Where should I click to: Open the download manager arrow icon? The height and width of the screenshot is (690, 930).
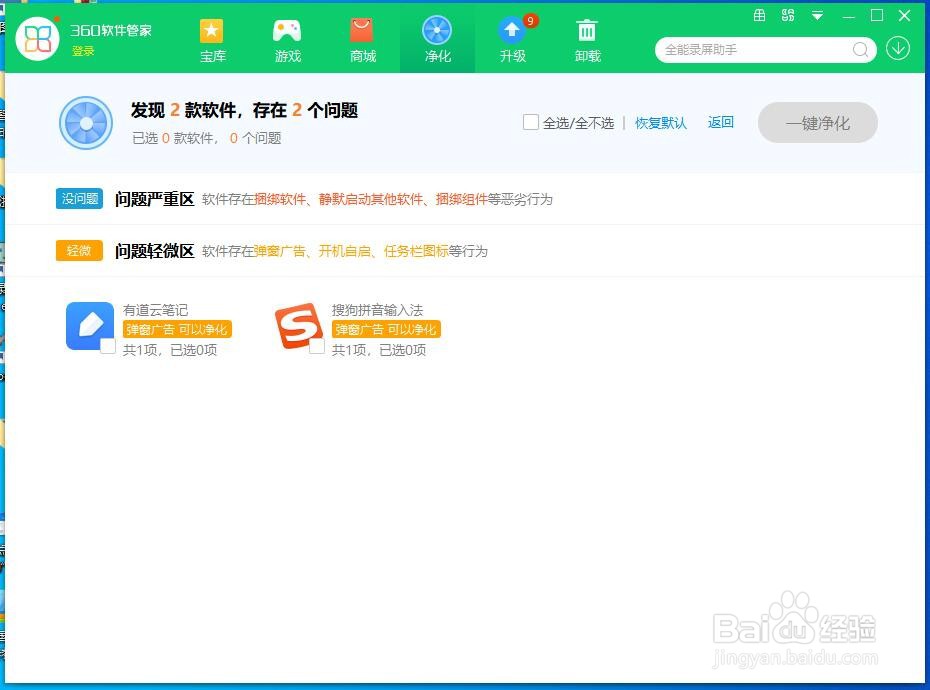[x=898, y=49]
